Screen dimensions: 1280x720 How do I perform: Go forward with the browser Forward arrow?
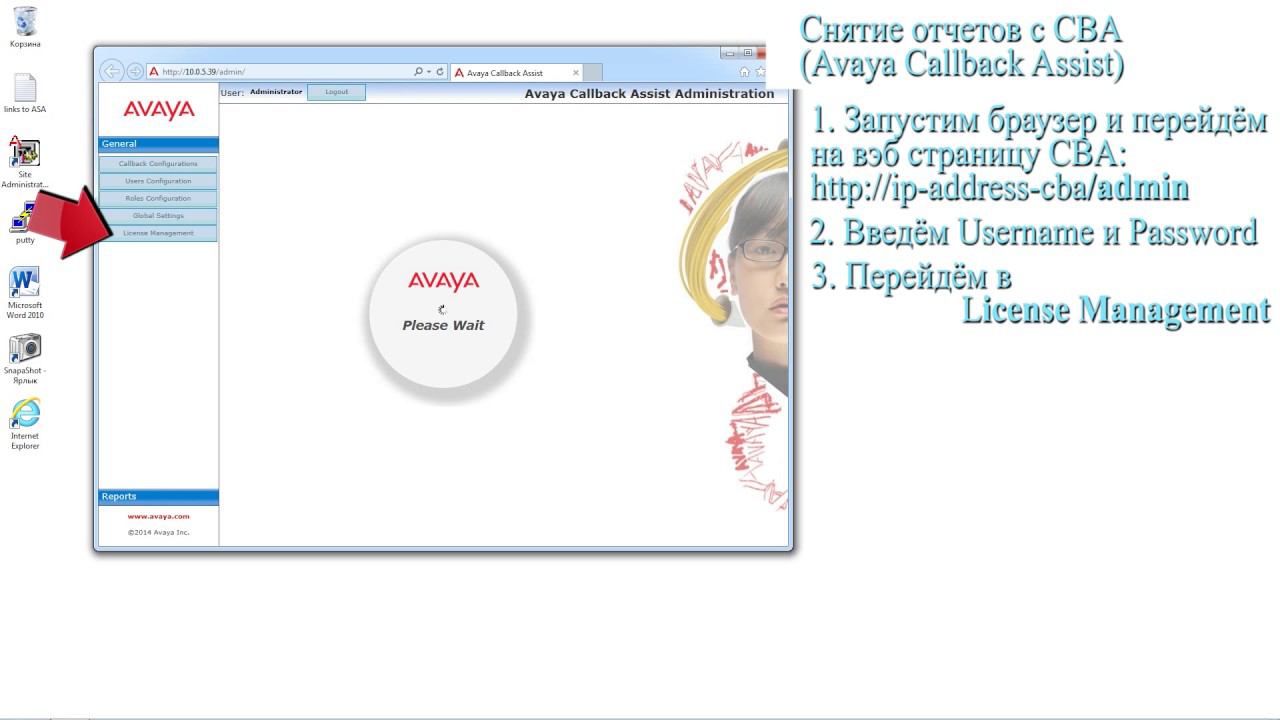(x=135, y=71)
